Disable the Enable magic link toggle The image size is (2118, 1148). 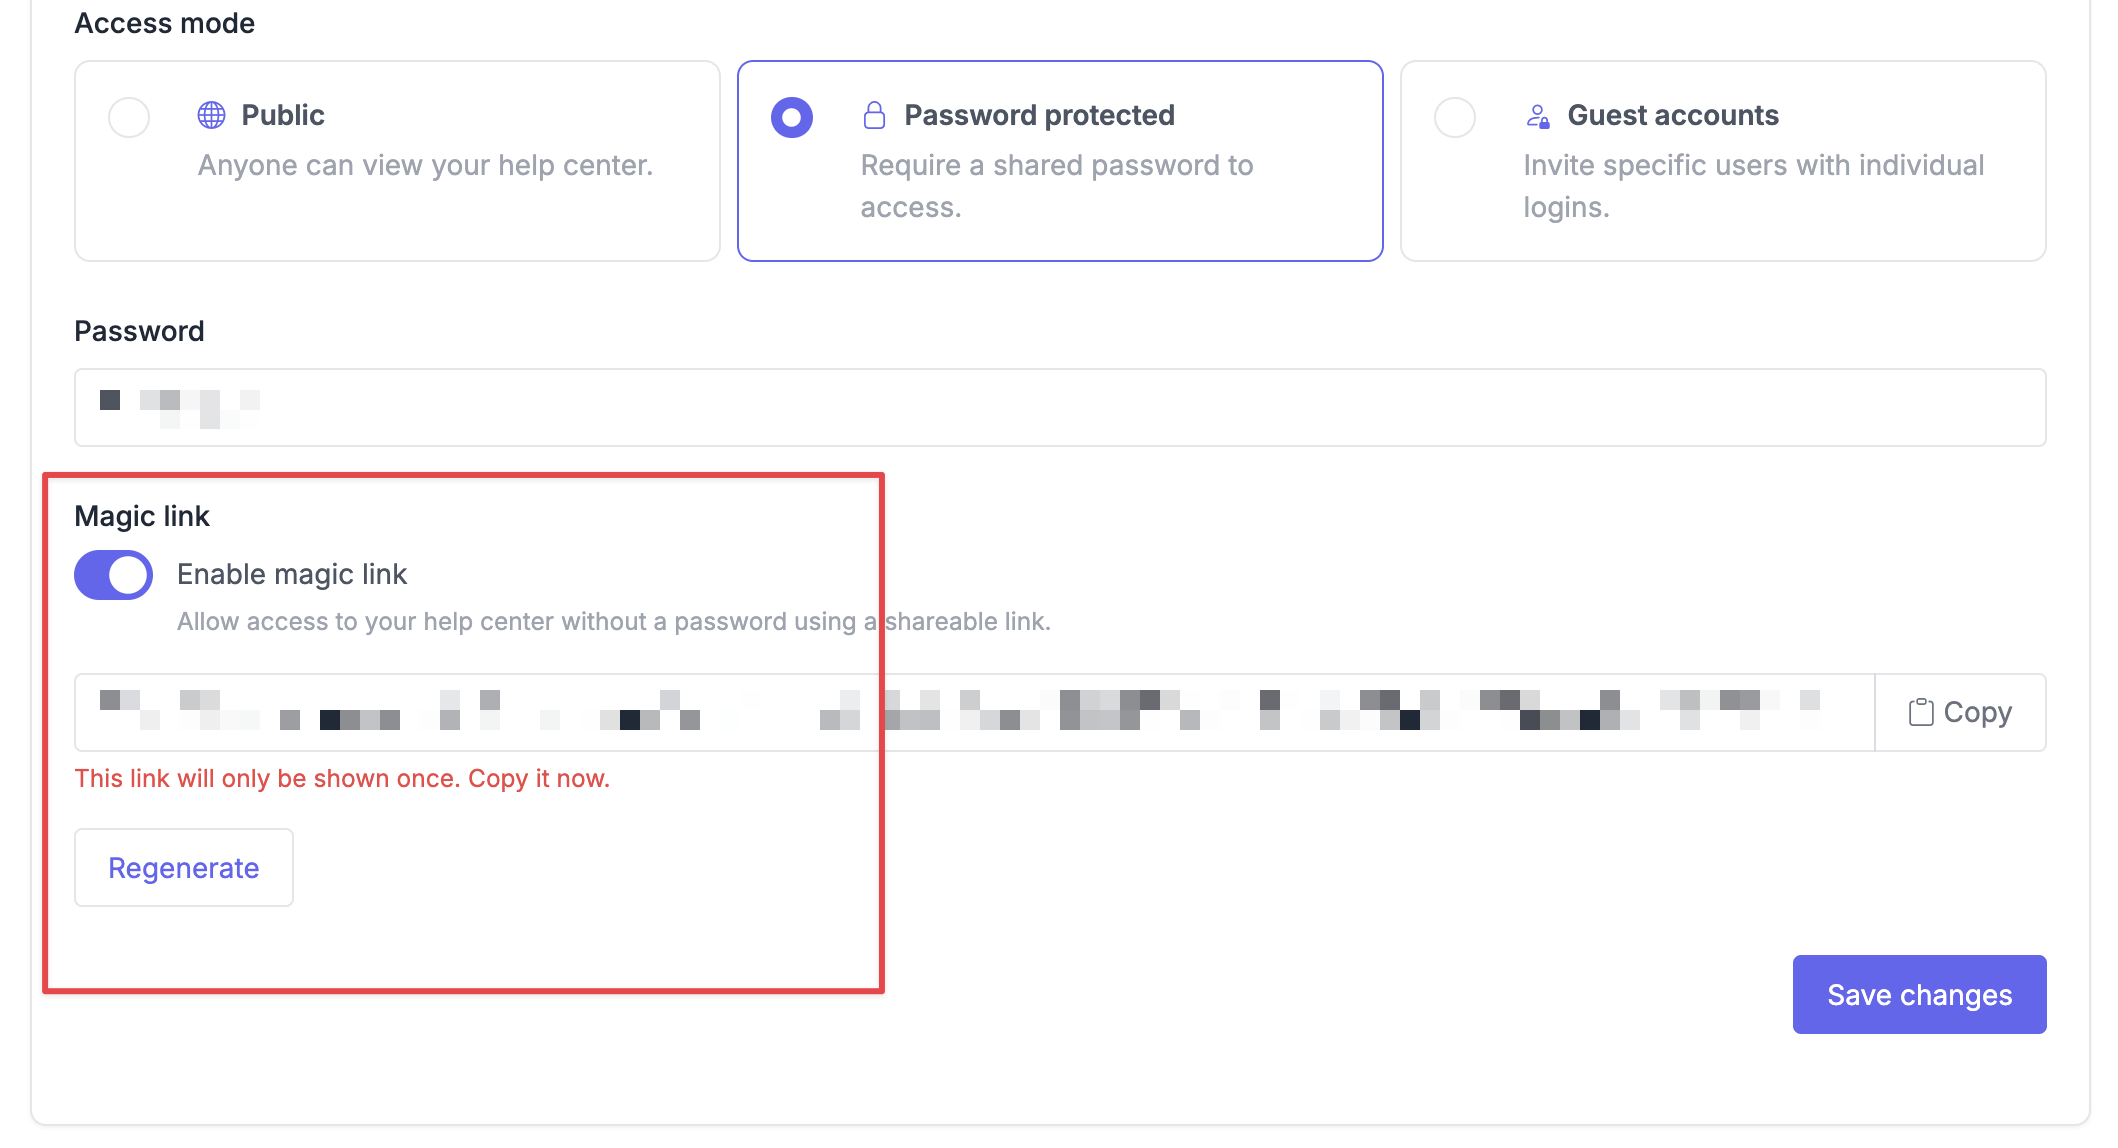114,575
